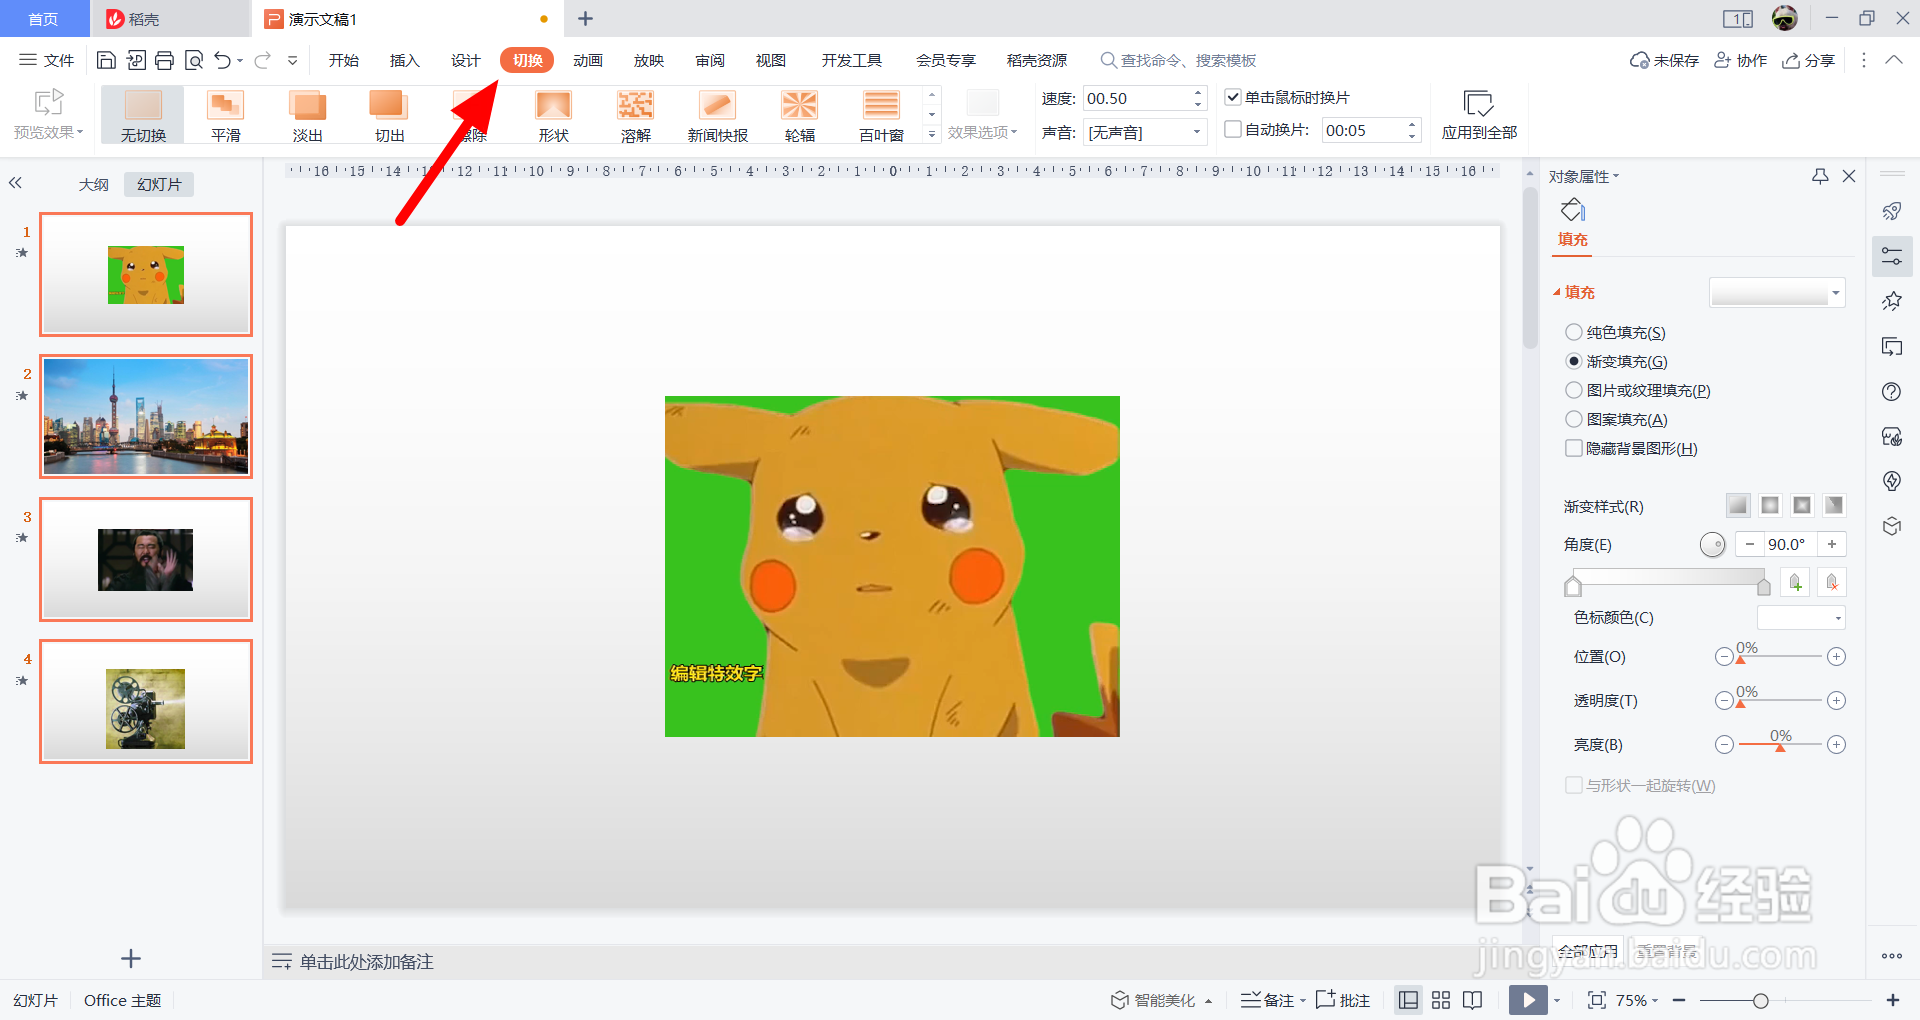The width and height of the screenshot is (1920, 1020).
Task: Click the 填充 paint bucket icon
Action: (x=1573, y=210)
